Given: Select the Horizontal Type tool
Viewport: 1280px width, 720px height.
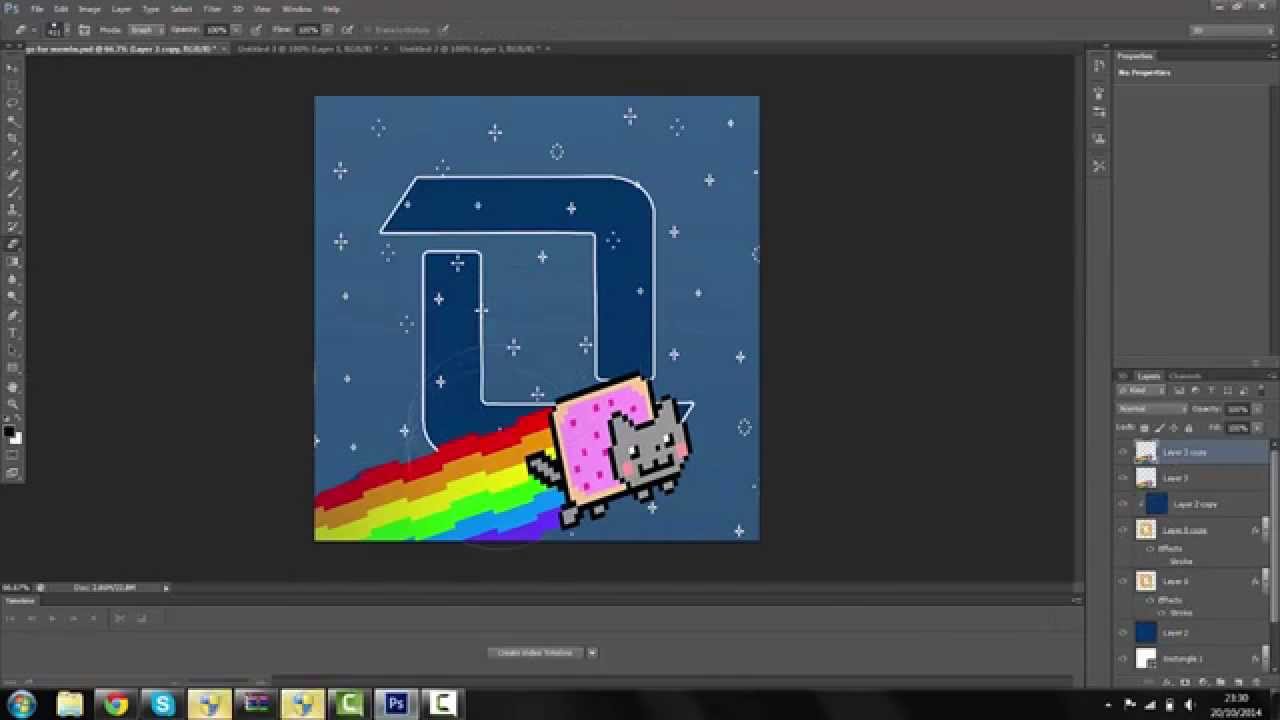Looking at the screenshot, I should point(13,333).
